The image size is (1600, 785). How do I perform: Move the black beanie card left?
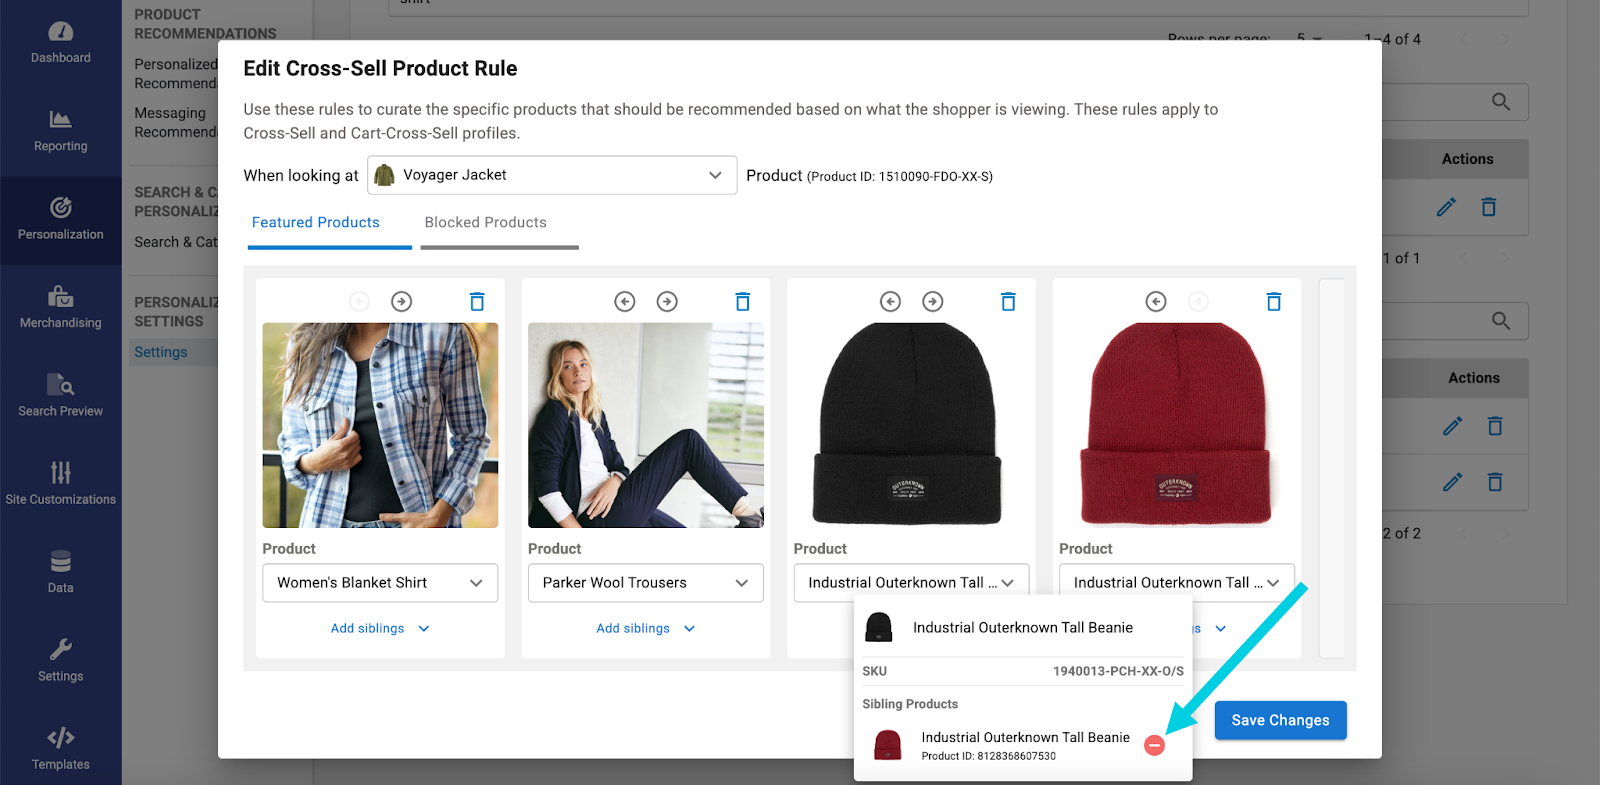pos(890,301)
